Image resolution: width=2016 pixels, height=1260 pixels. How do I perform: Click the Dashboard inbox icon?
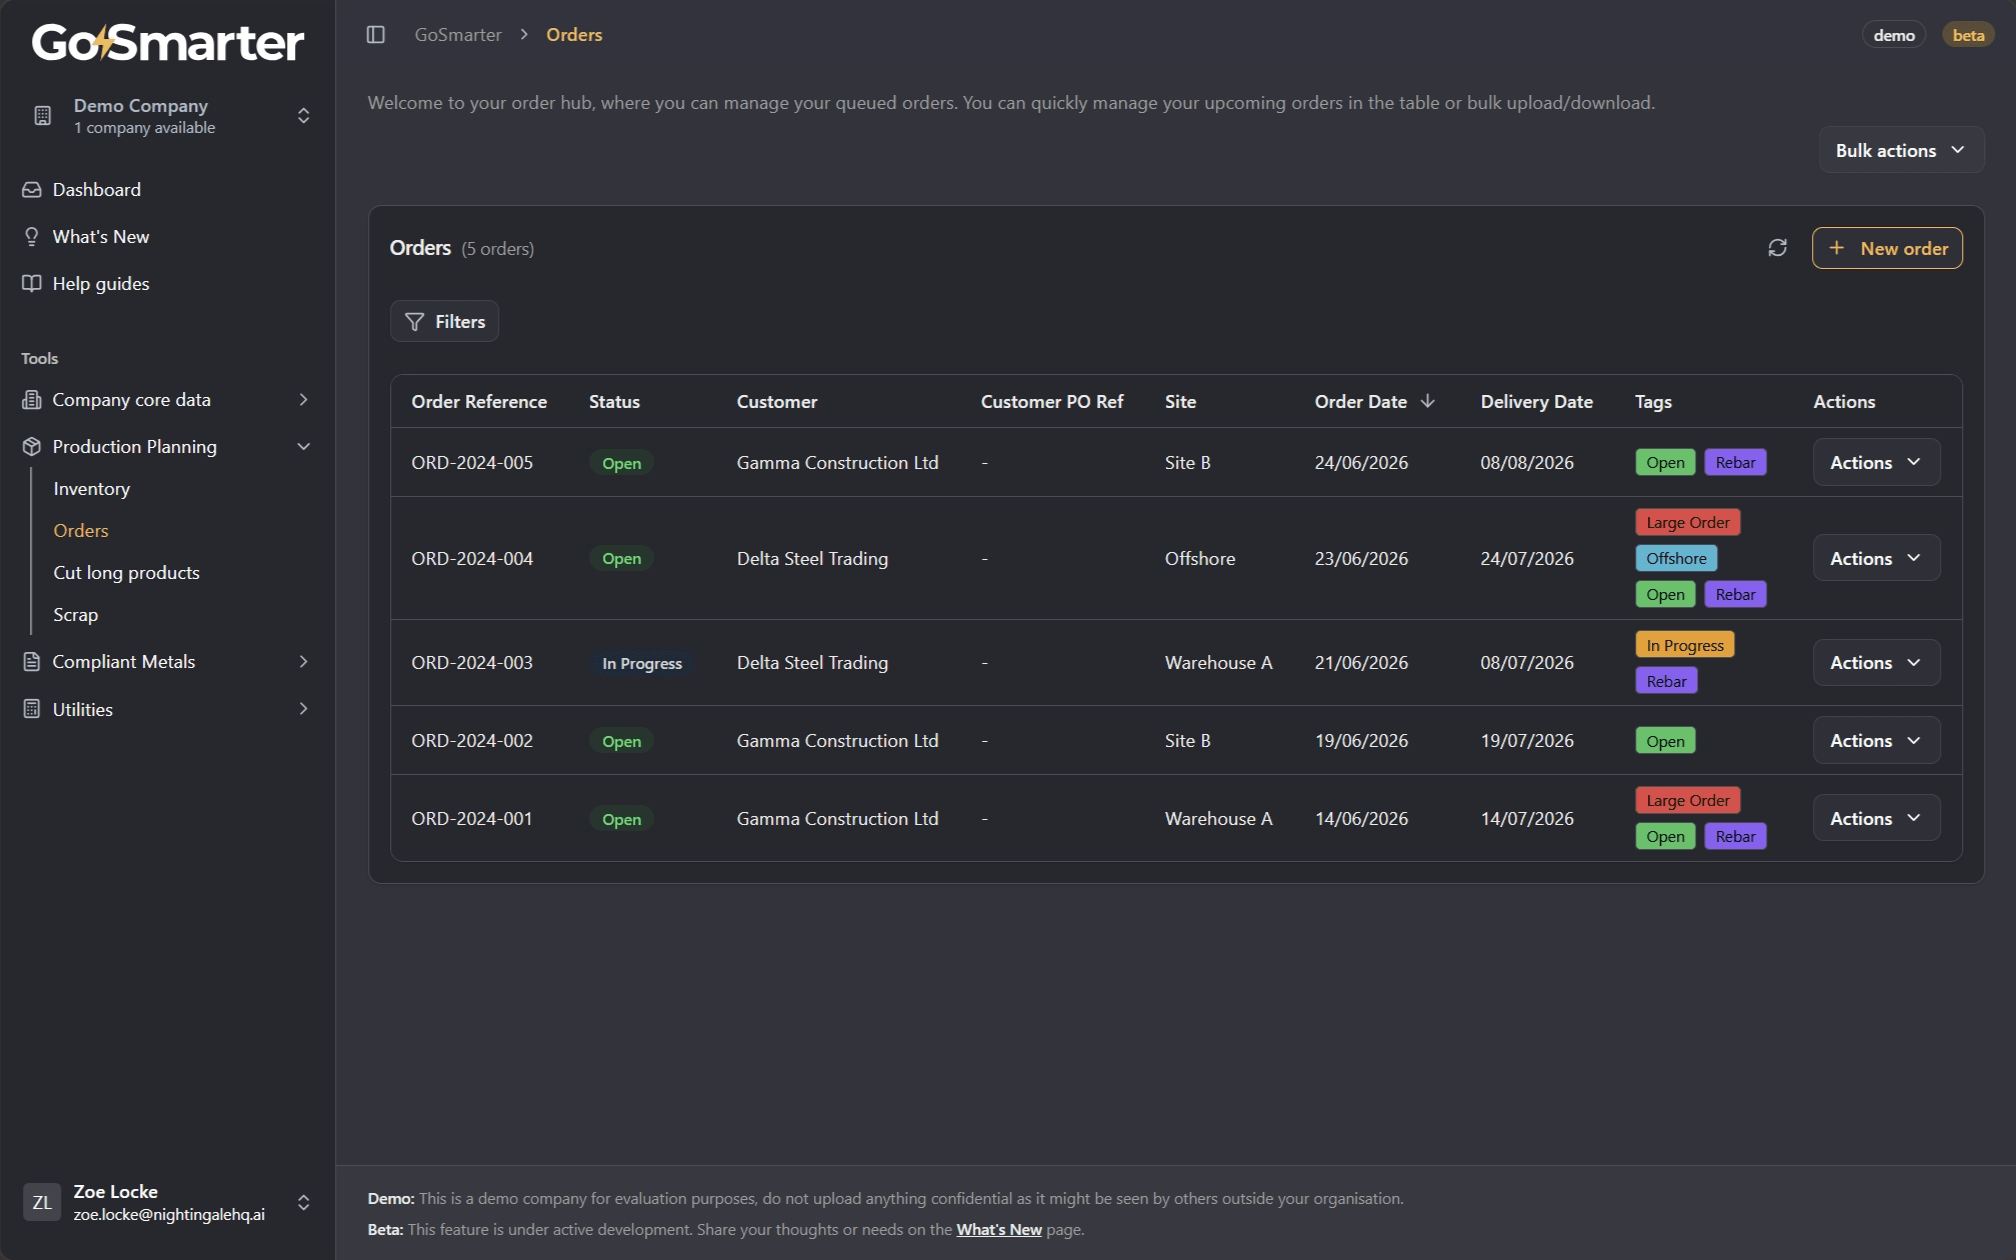32,190
